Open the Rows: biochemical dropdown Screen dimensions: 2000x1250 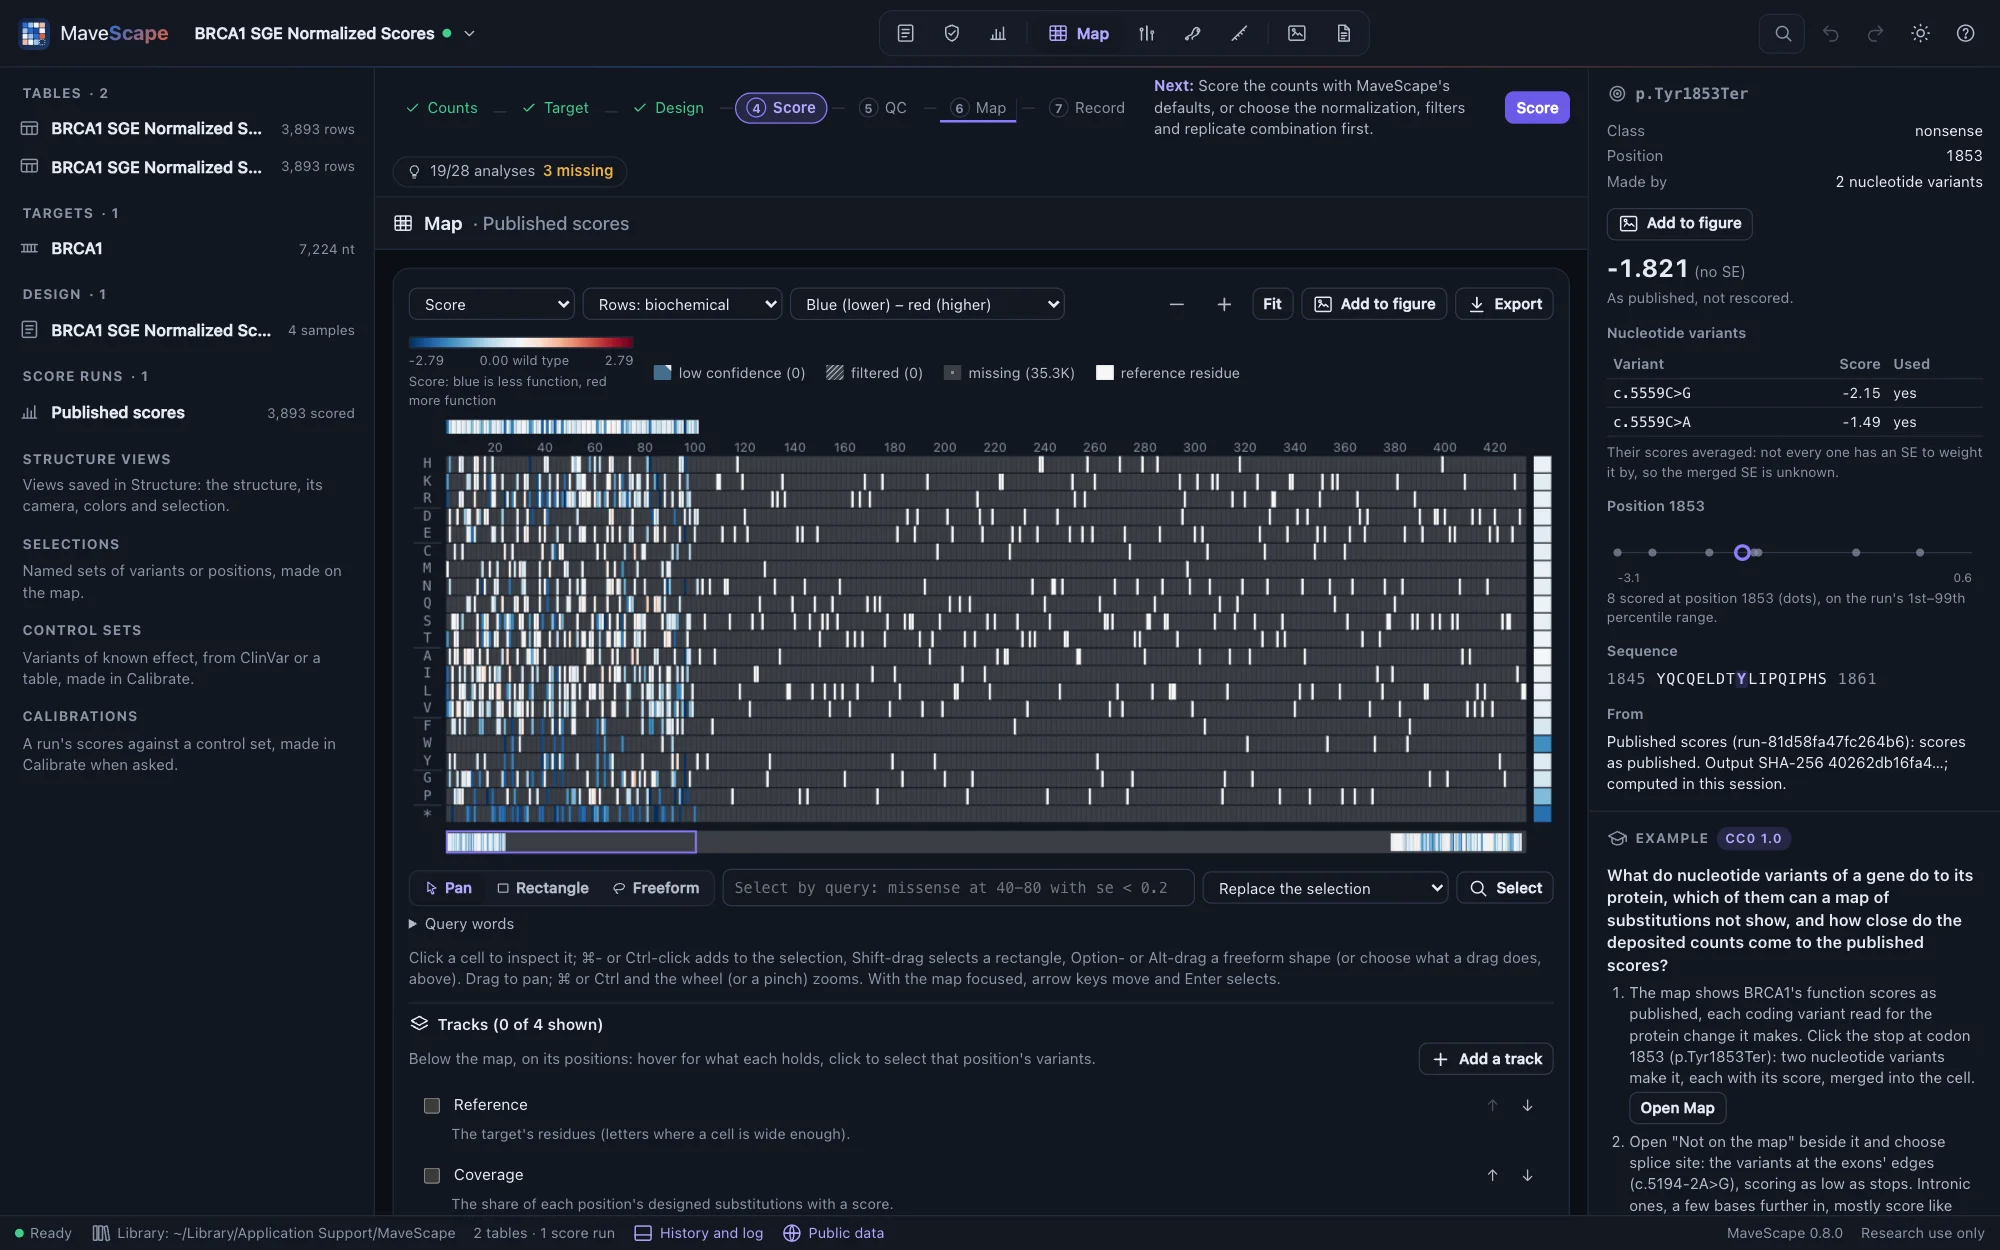click(x=682, y=304)
